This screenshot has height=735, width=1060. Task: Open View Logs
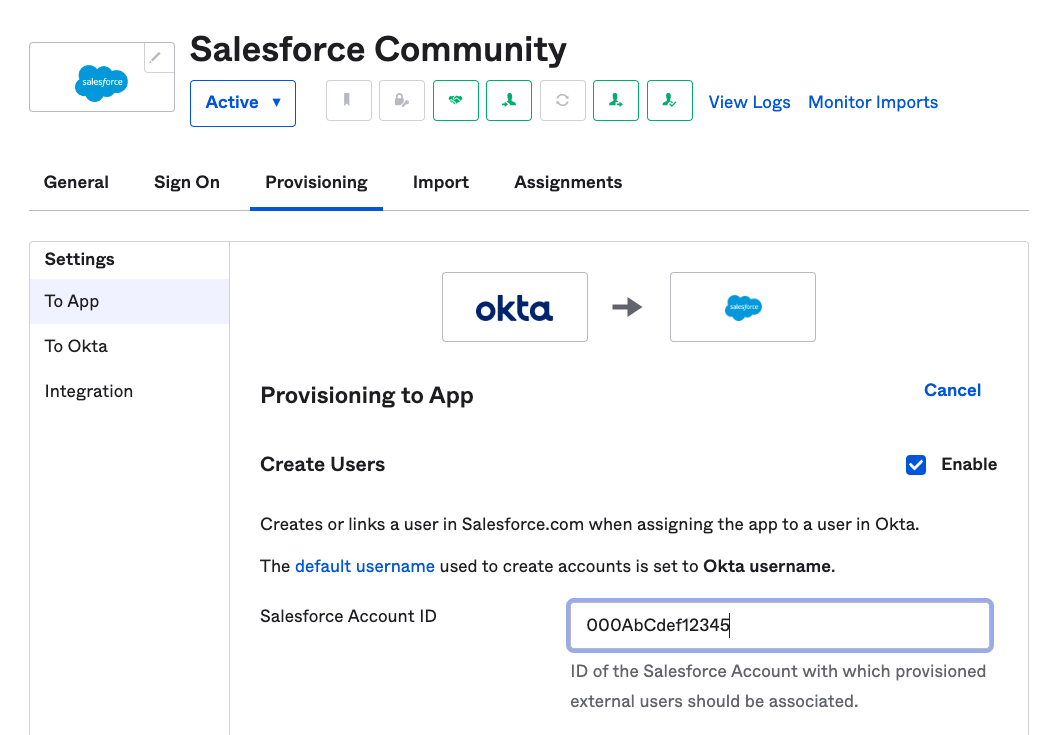749,102
